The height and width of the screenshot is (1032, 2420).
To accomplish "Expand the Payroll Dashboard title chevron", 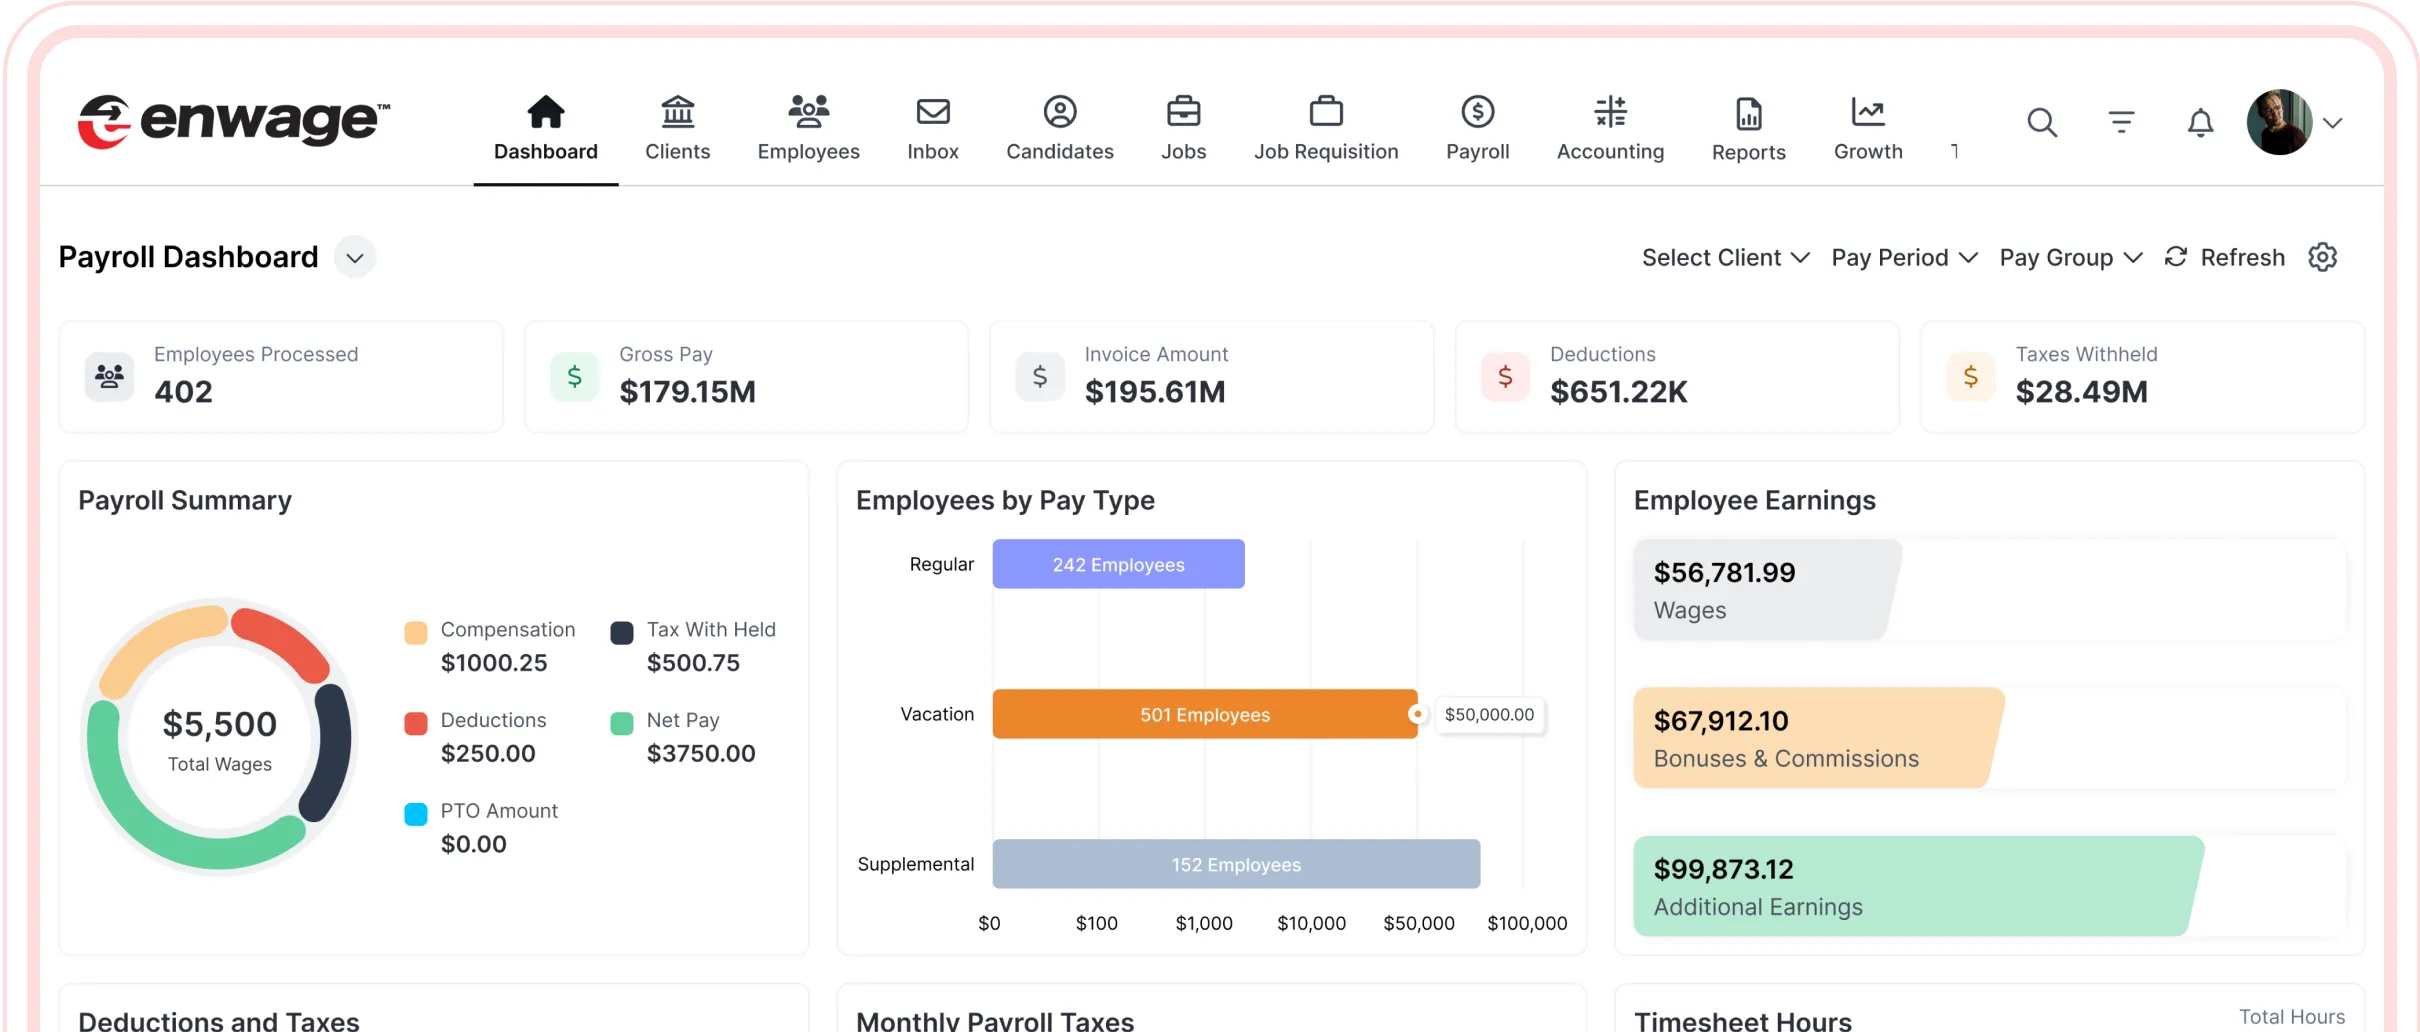I will coord(354,258).
